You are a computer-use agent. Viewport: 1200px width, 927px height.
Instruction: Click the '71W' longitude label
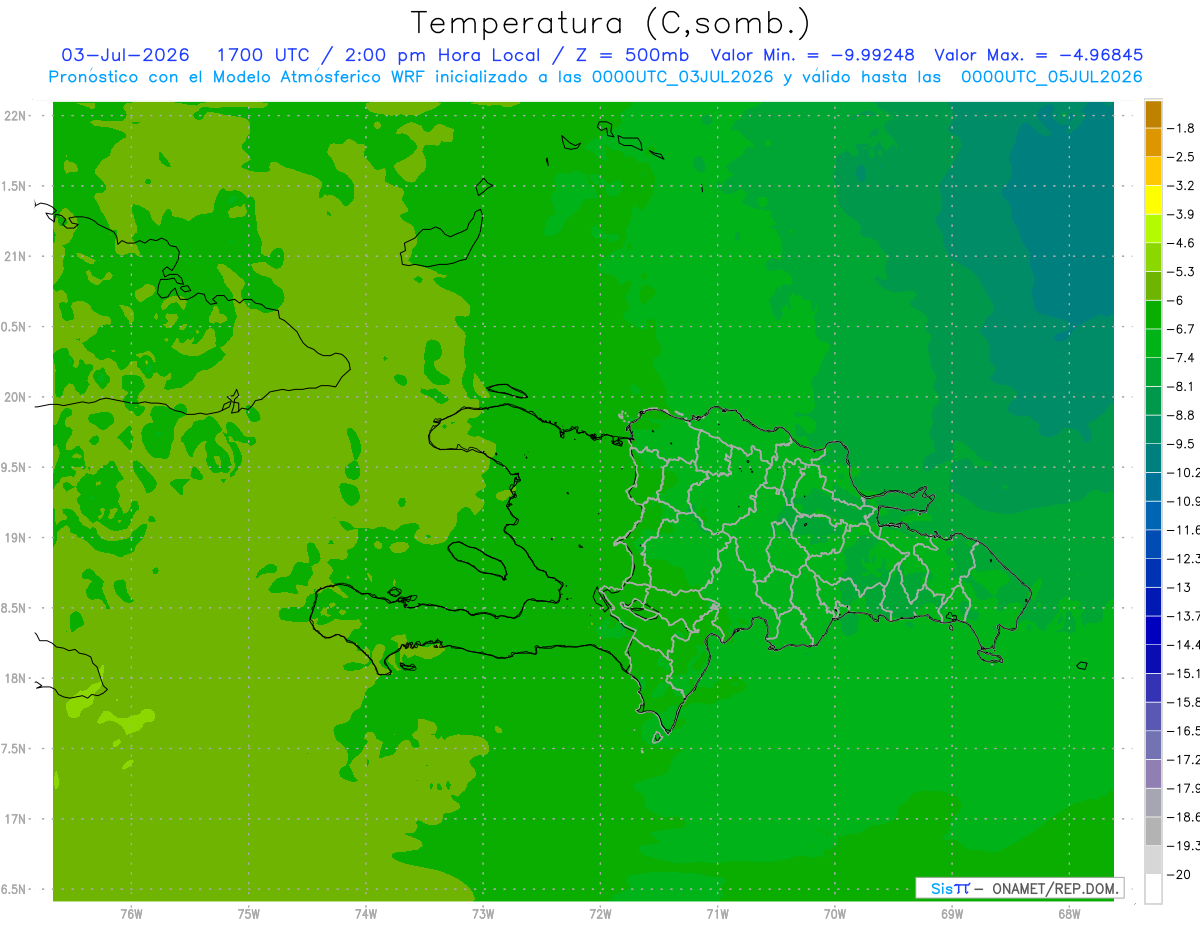pos(717,914)
